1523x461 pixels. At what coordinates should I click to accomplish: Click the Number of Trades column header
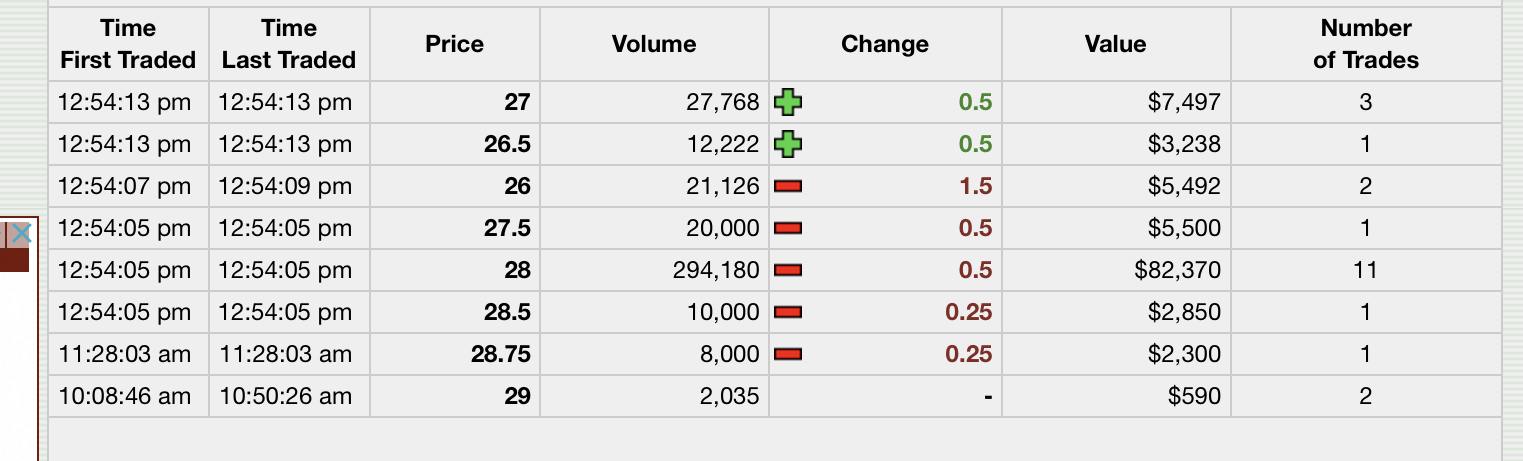pyautogui.click(x=1366, y=44)
